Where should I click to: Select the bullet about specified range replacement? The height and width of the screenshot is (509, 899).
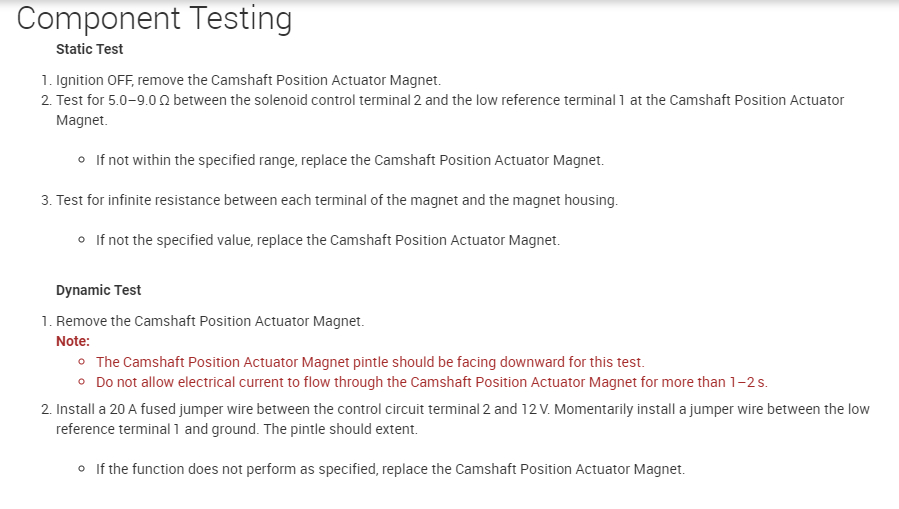click(x=349, y=160)
